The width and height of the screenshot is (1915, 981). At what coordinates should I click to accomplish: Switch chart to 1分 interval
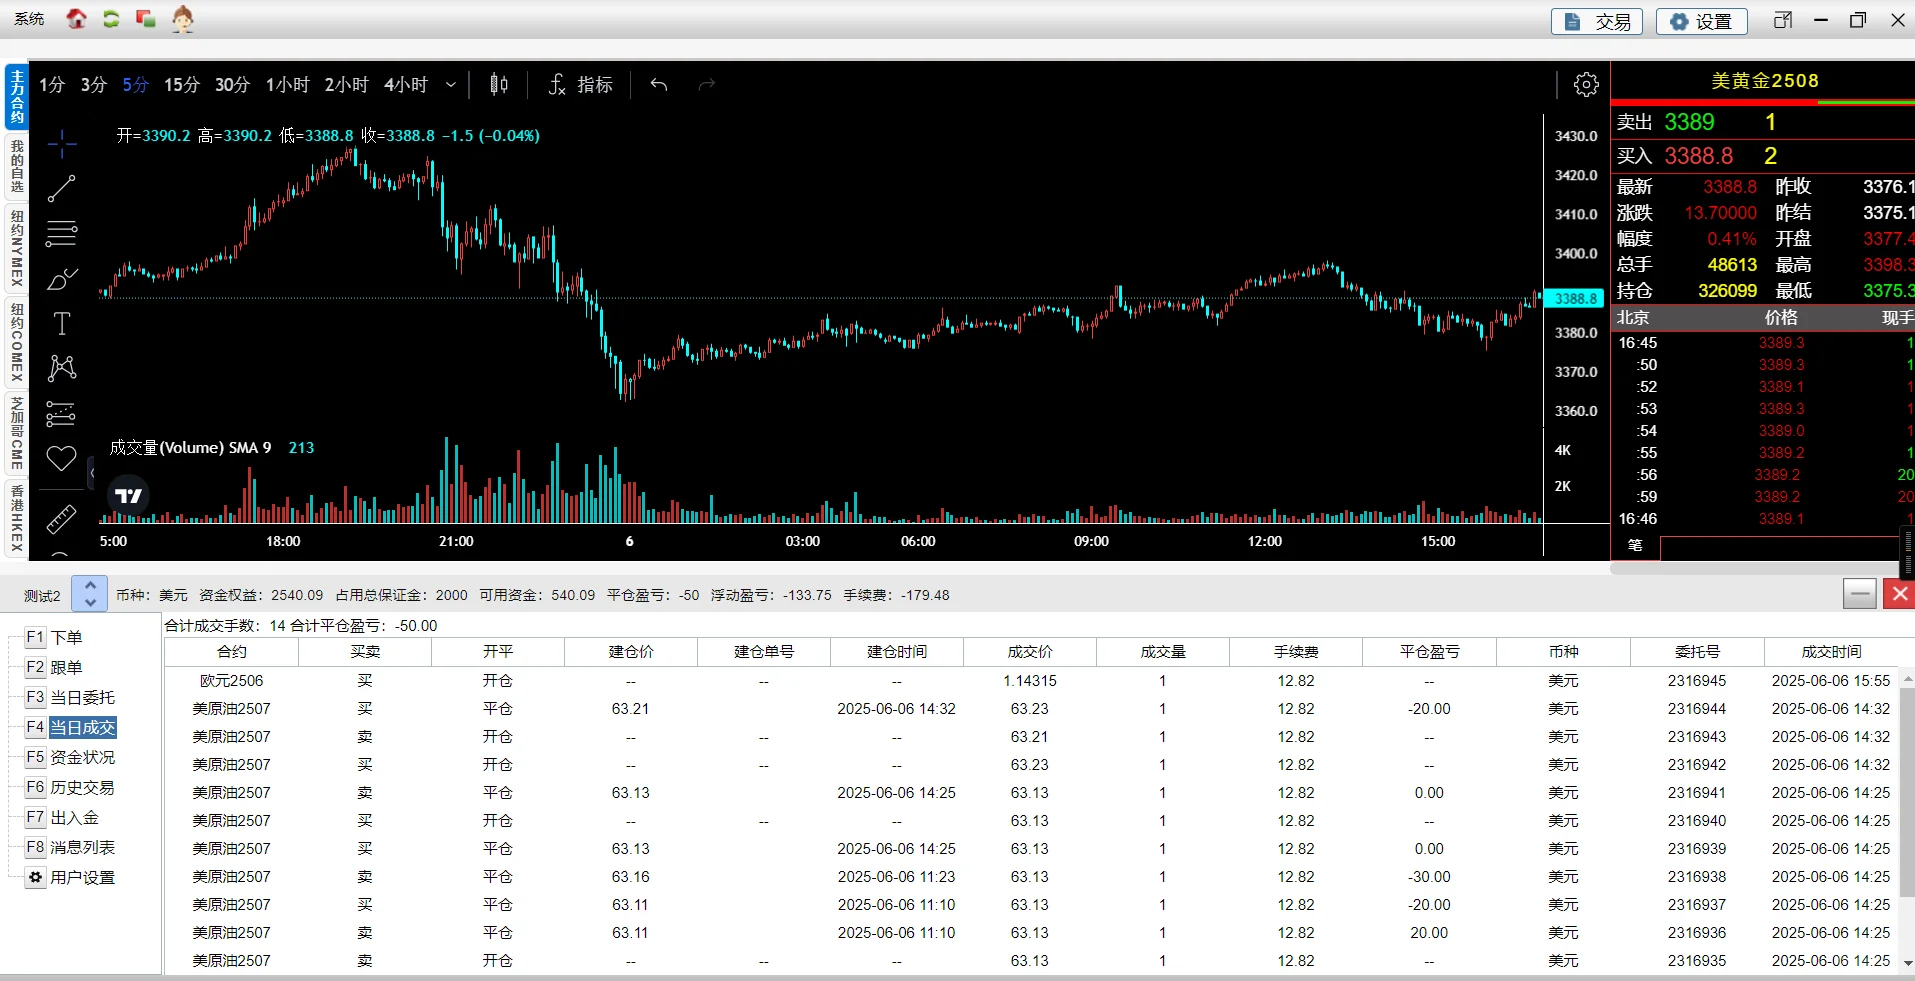(52, 85)
